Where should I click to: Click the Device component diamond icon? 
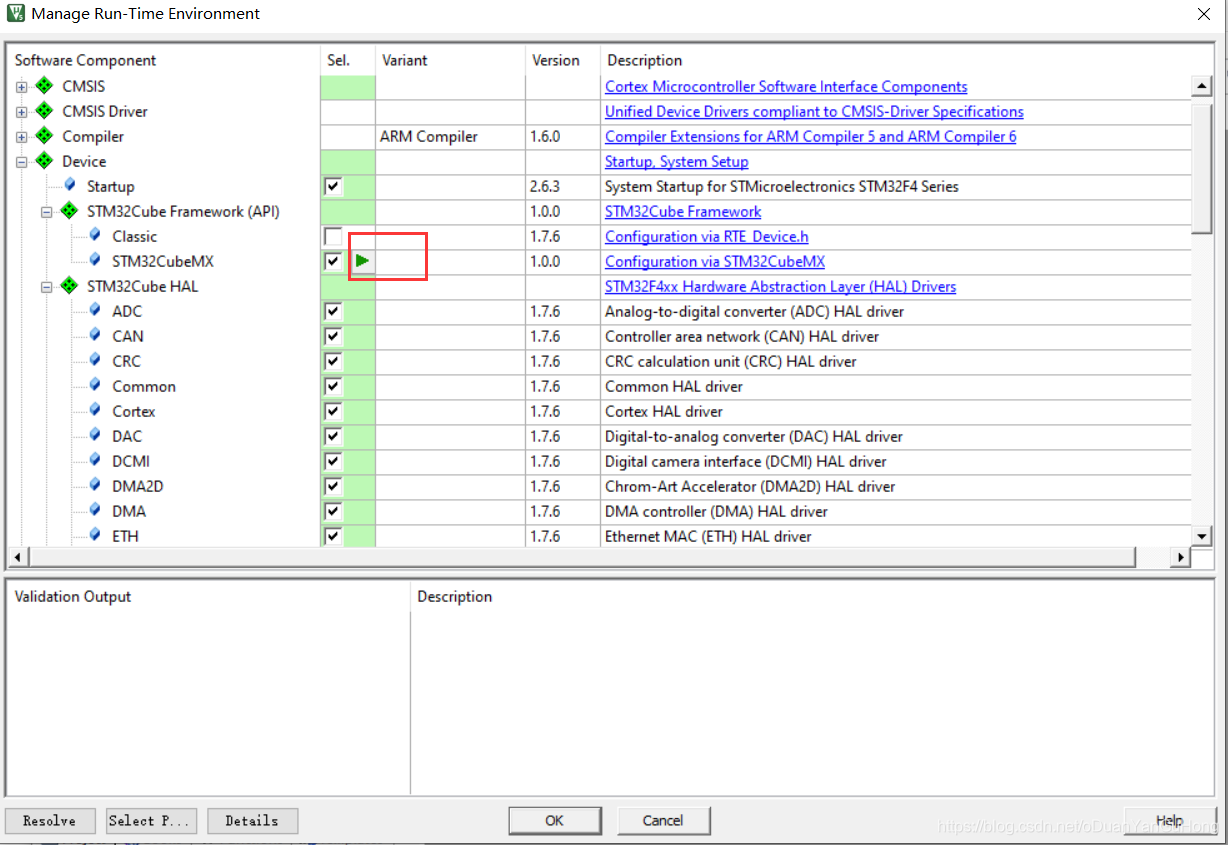44,161
